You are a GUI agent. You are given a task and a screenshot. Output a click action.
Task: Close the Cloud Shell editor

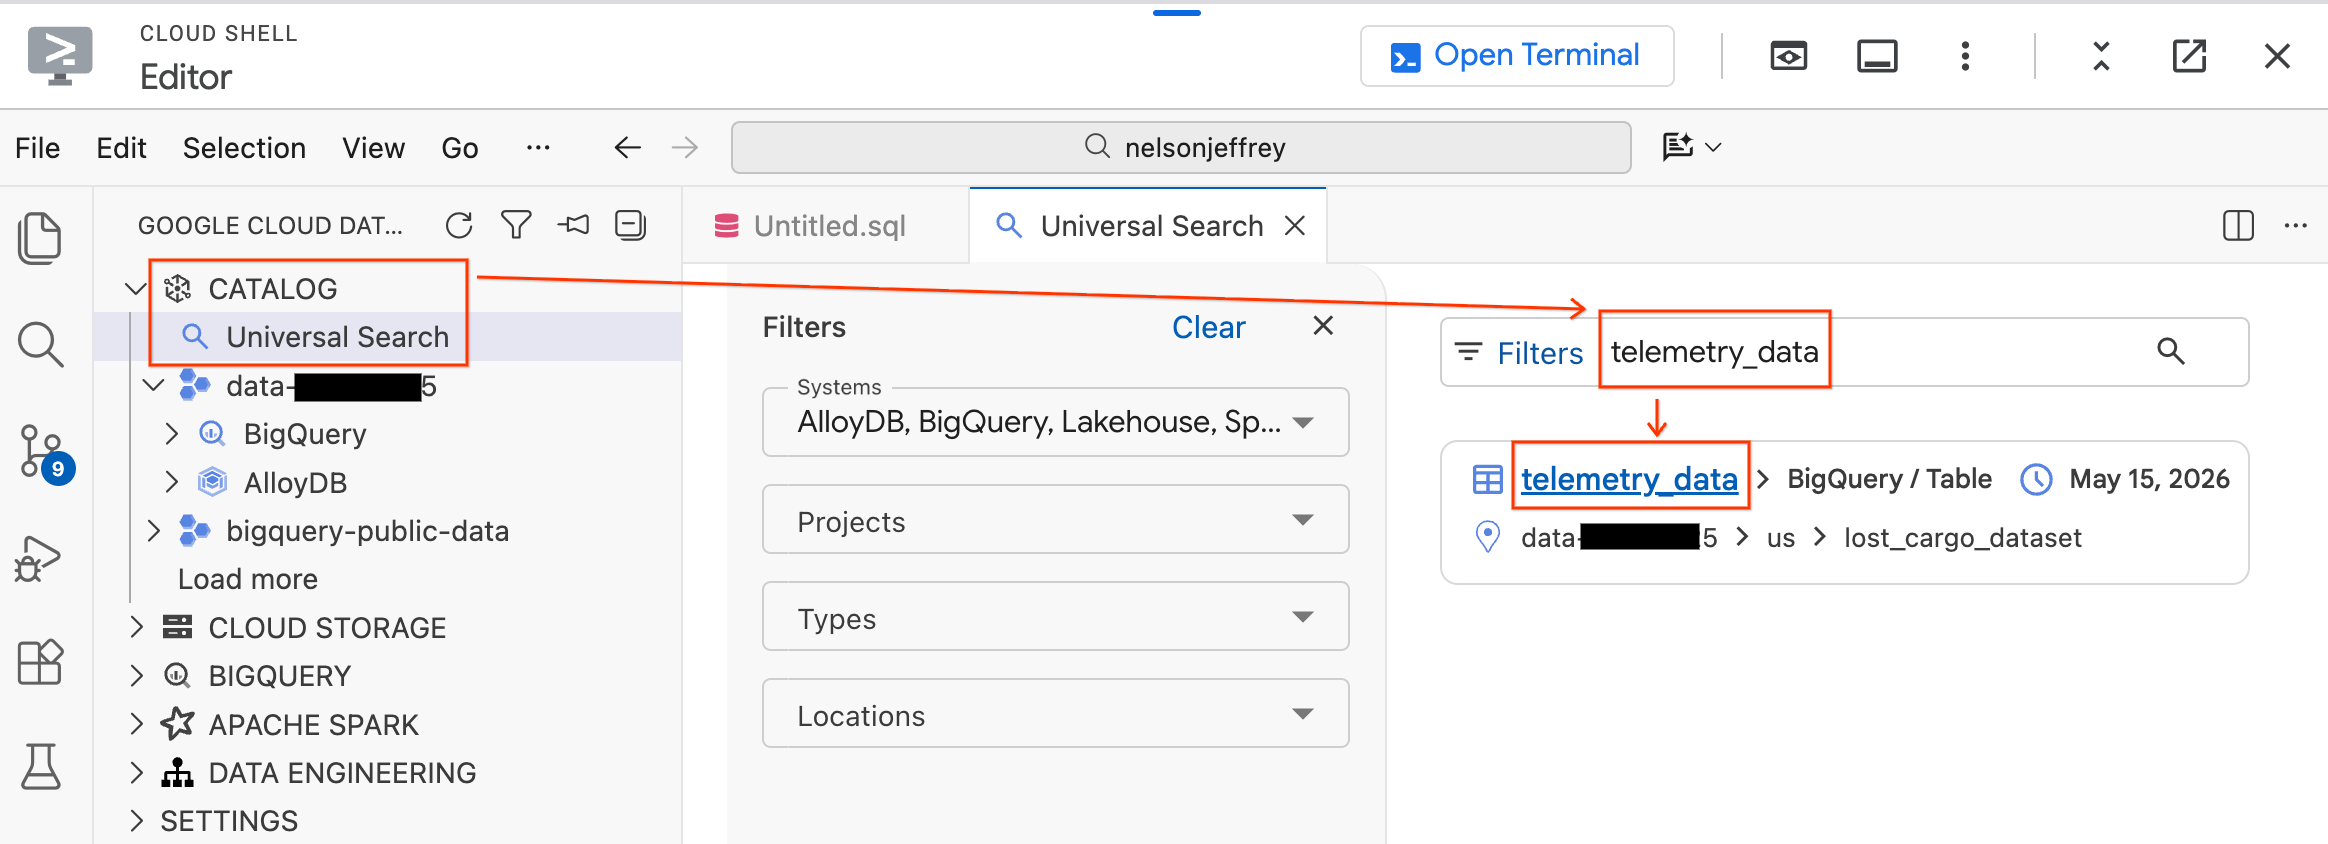[x=2277, y=56]
